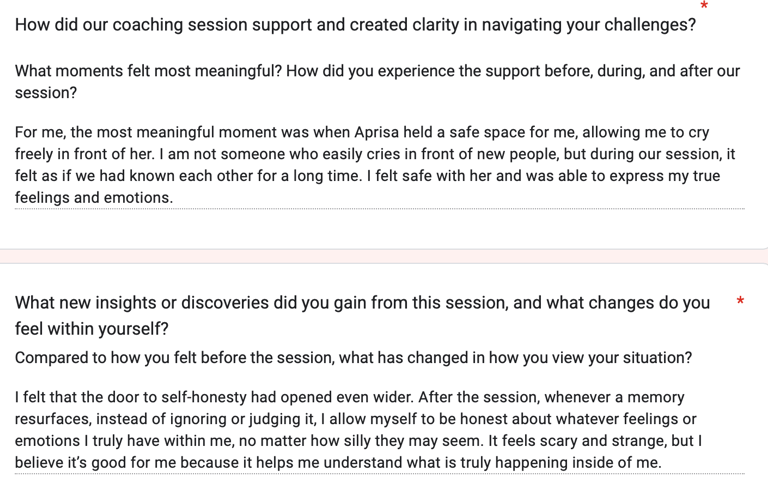The height and width of the screenshot is (495, 768).
Task: Select the "What new insights or discoveries" question title
Action: point(362,315)
